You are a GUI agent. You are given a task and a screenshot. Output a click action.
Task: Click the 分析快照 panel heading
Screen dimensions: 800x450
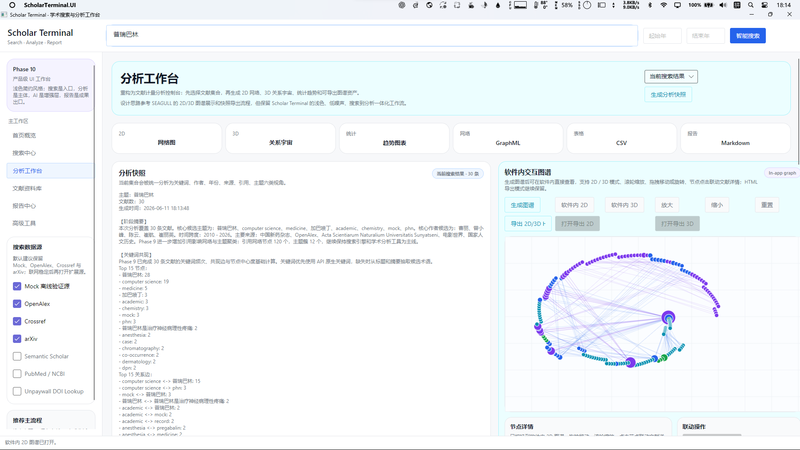pos(132,173)
